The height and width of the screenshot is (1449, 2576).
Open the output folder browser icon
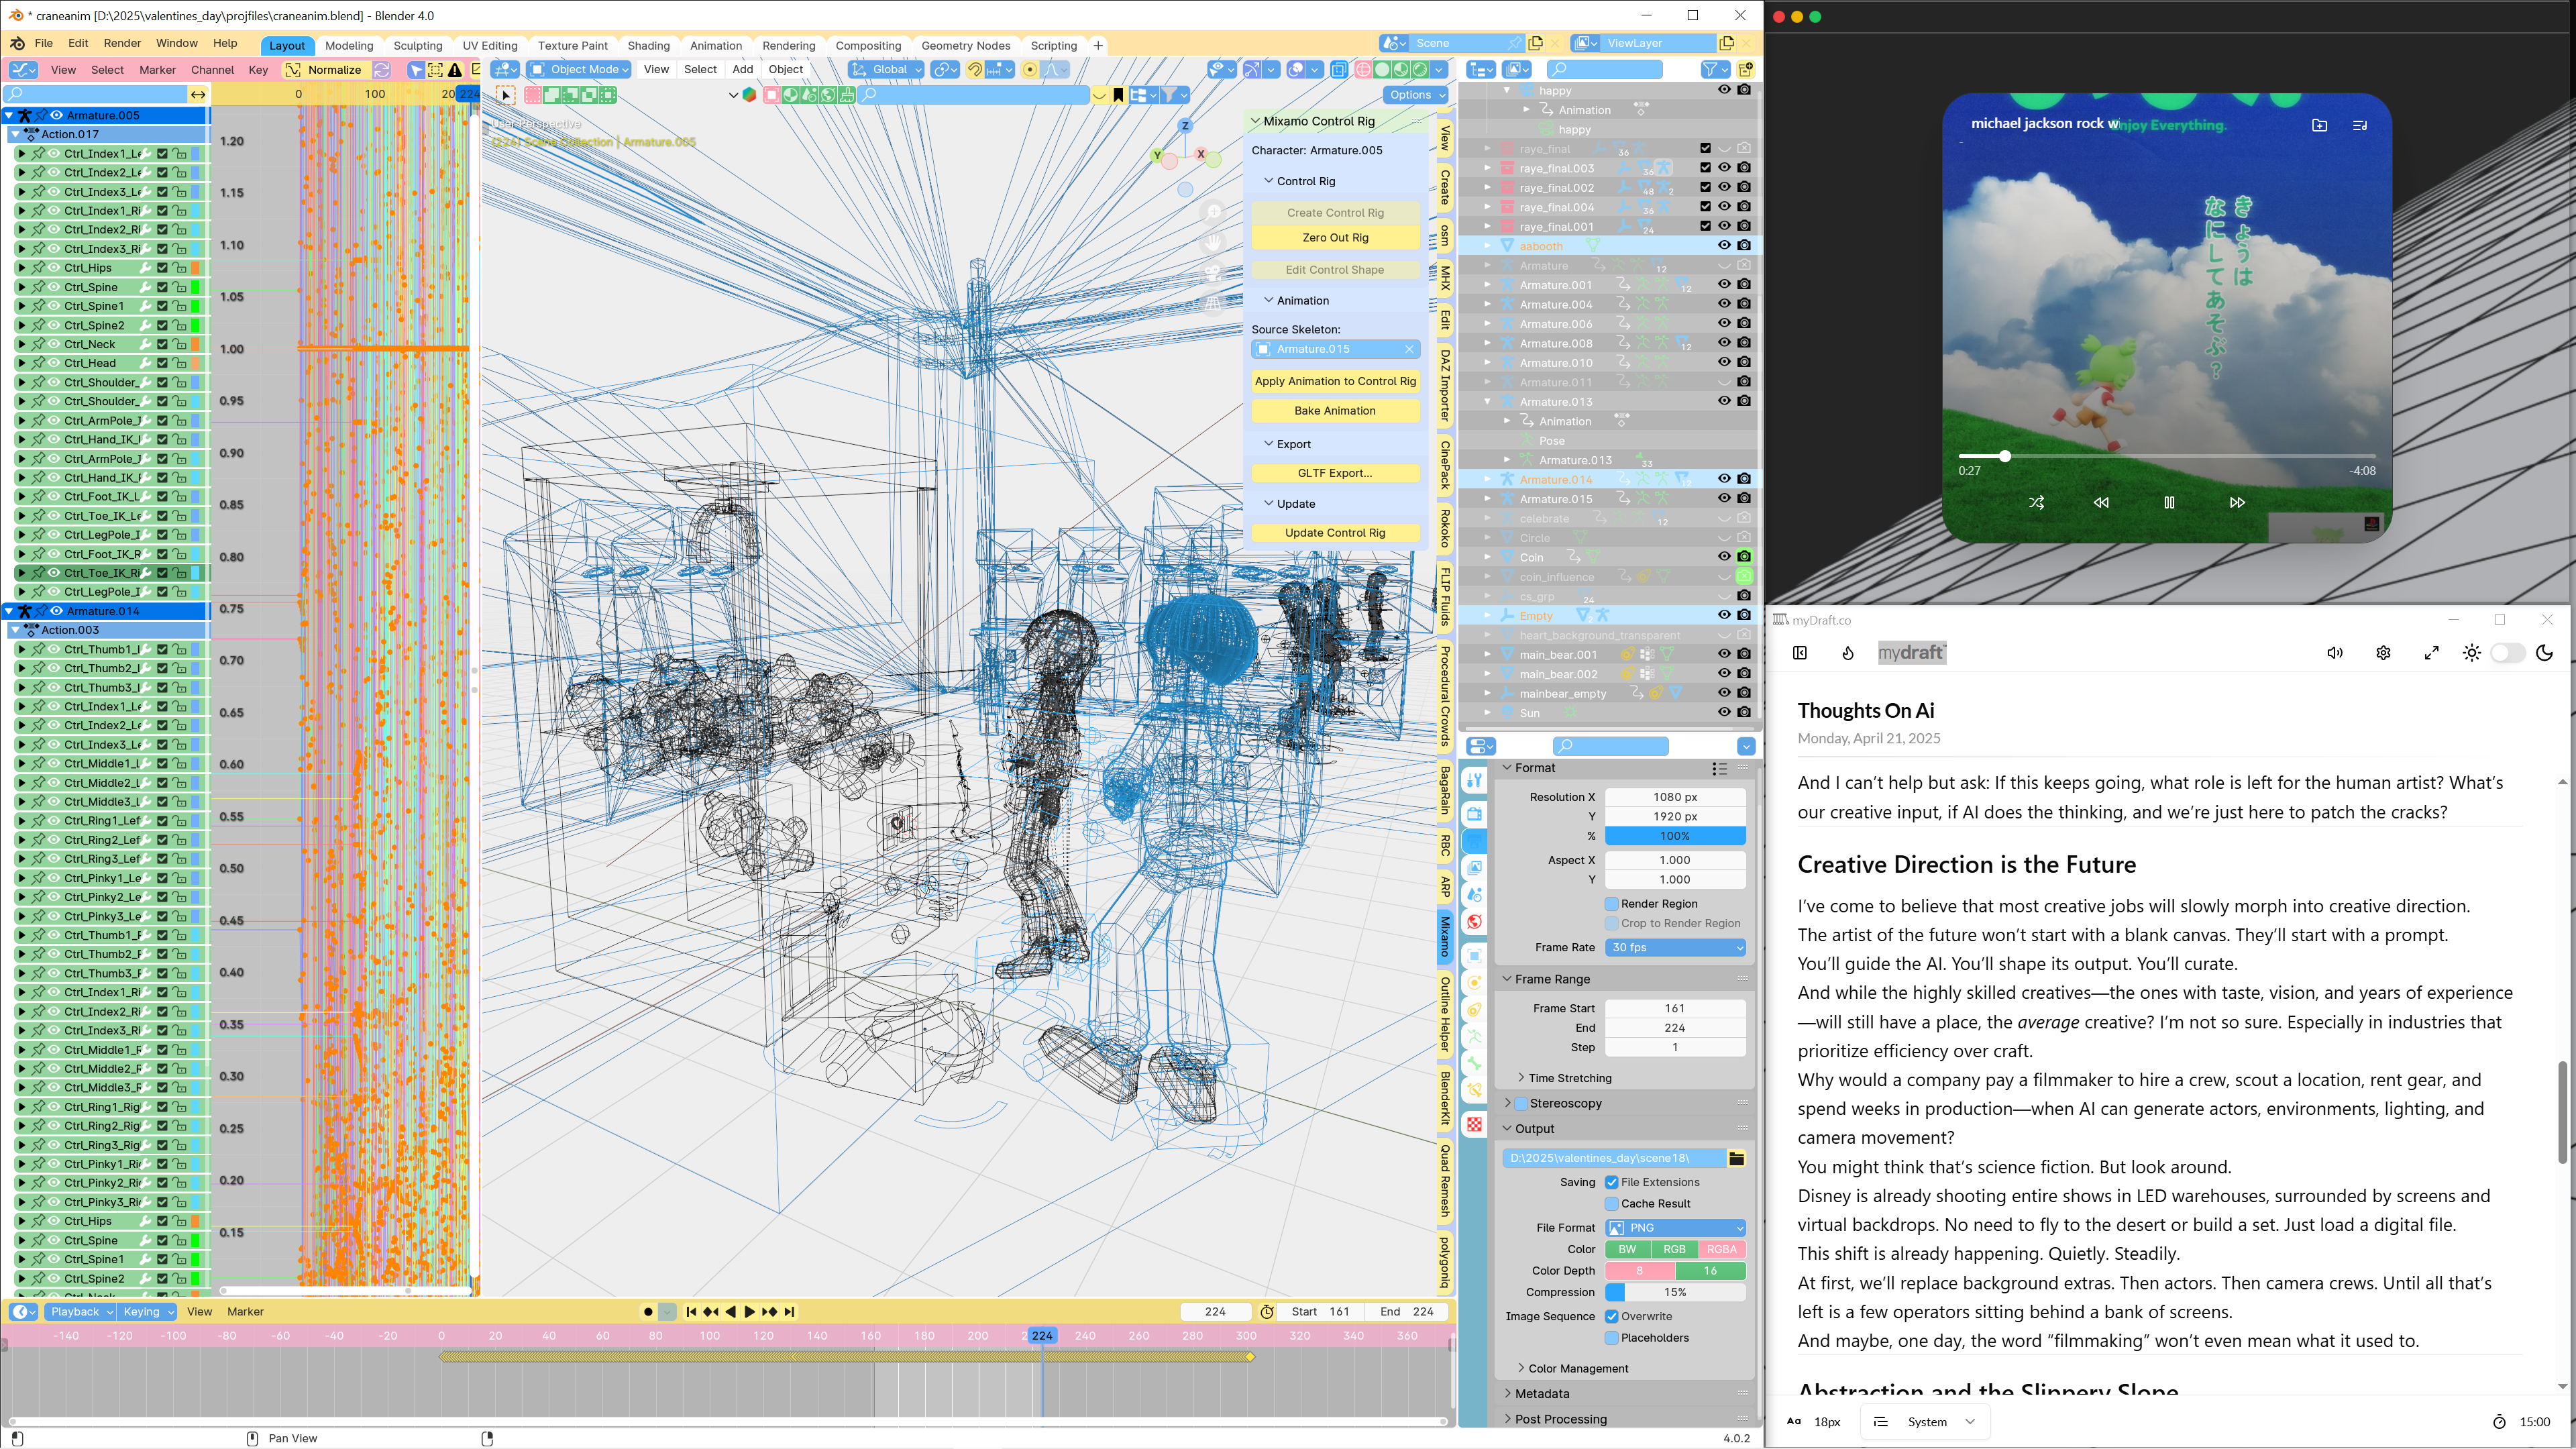pos(1737,1158)
